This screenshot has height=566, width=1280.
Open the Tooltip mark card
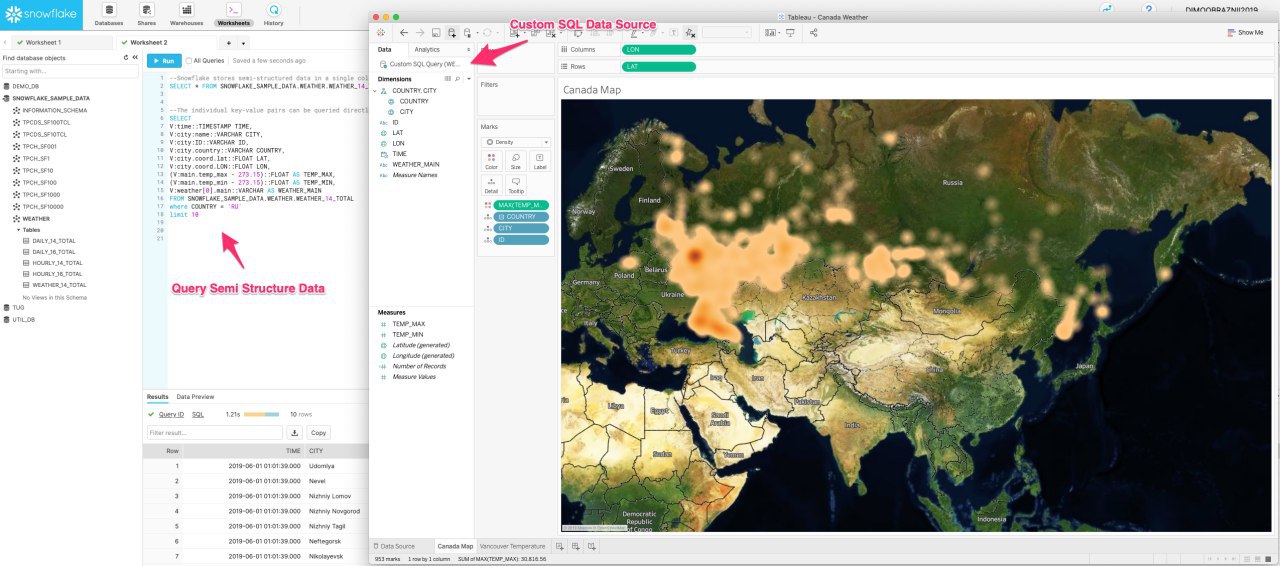(x=516, y=185)
